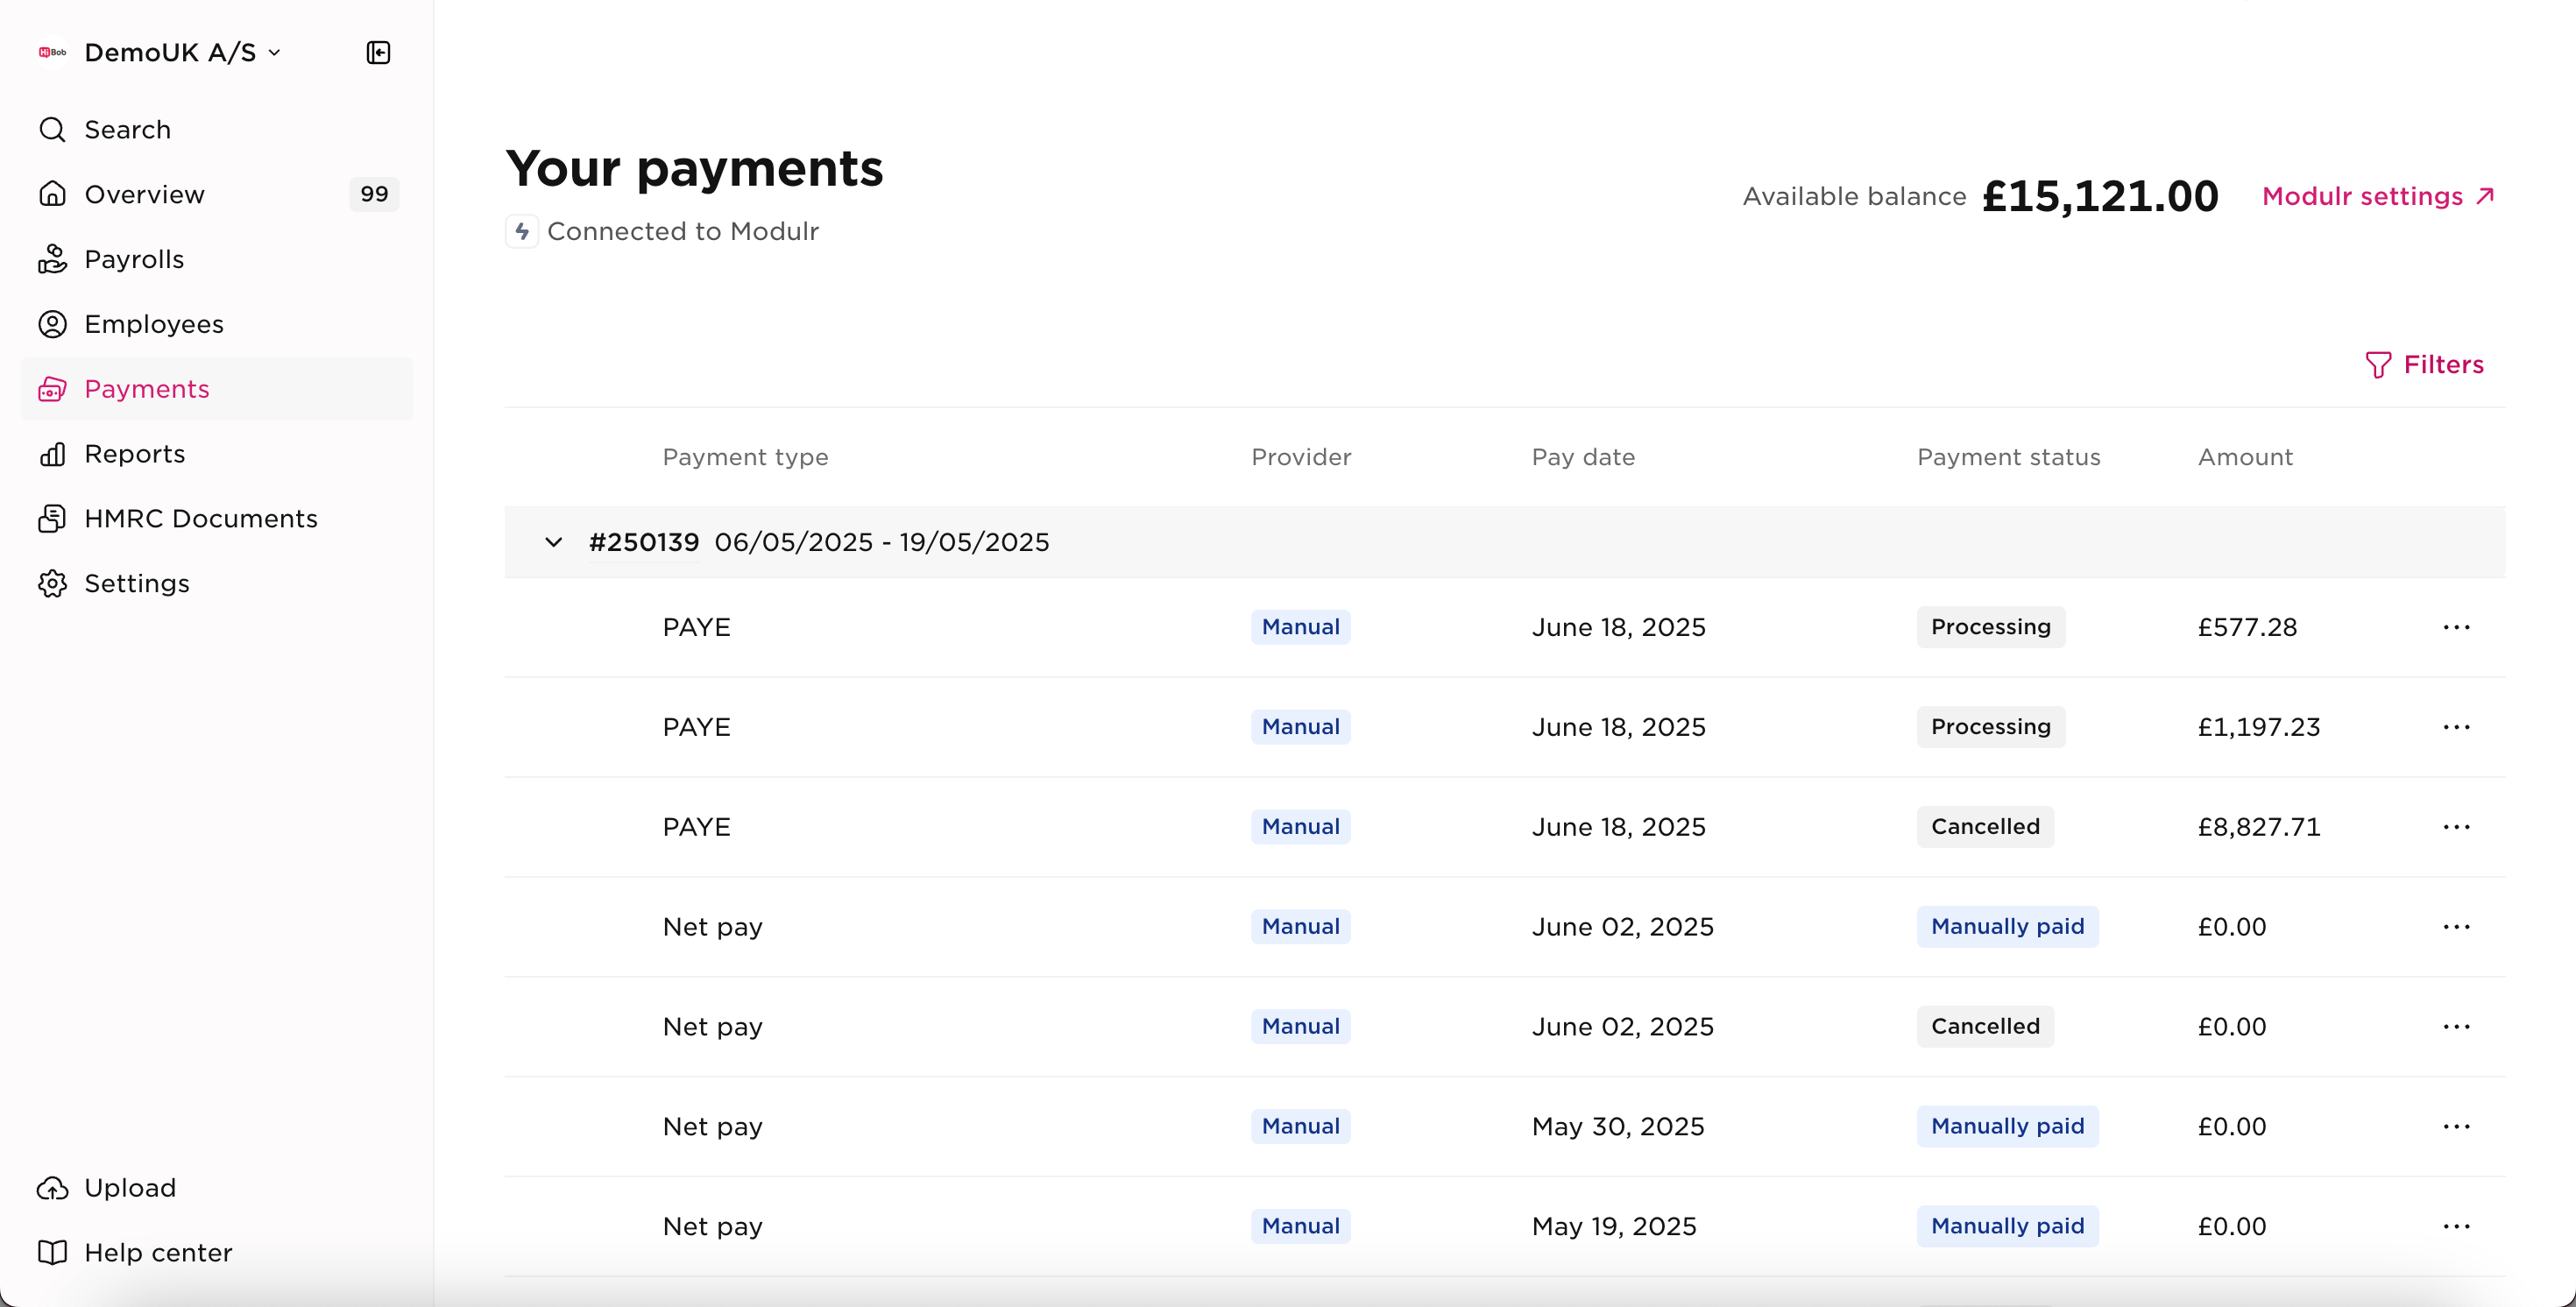Click the ellipsis on the cancelled £8,827.71 payment
This screenshot has height=1307, width=2576.
pos(2458,826)
